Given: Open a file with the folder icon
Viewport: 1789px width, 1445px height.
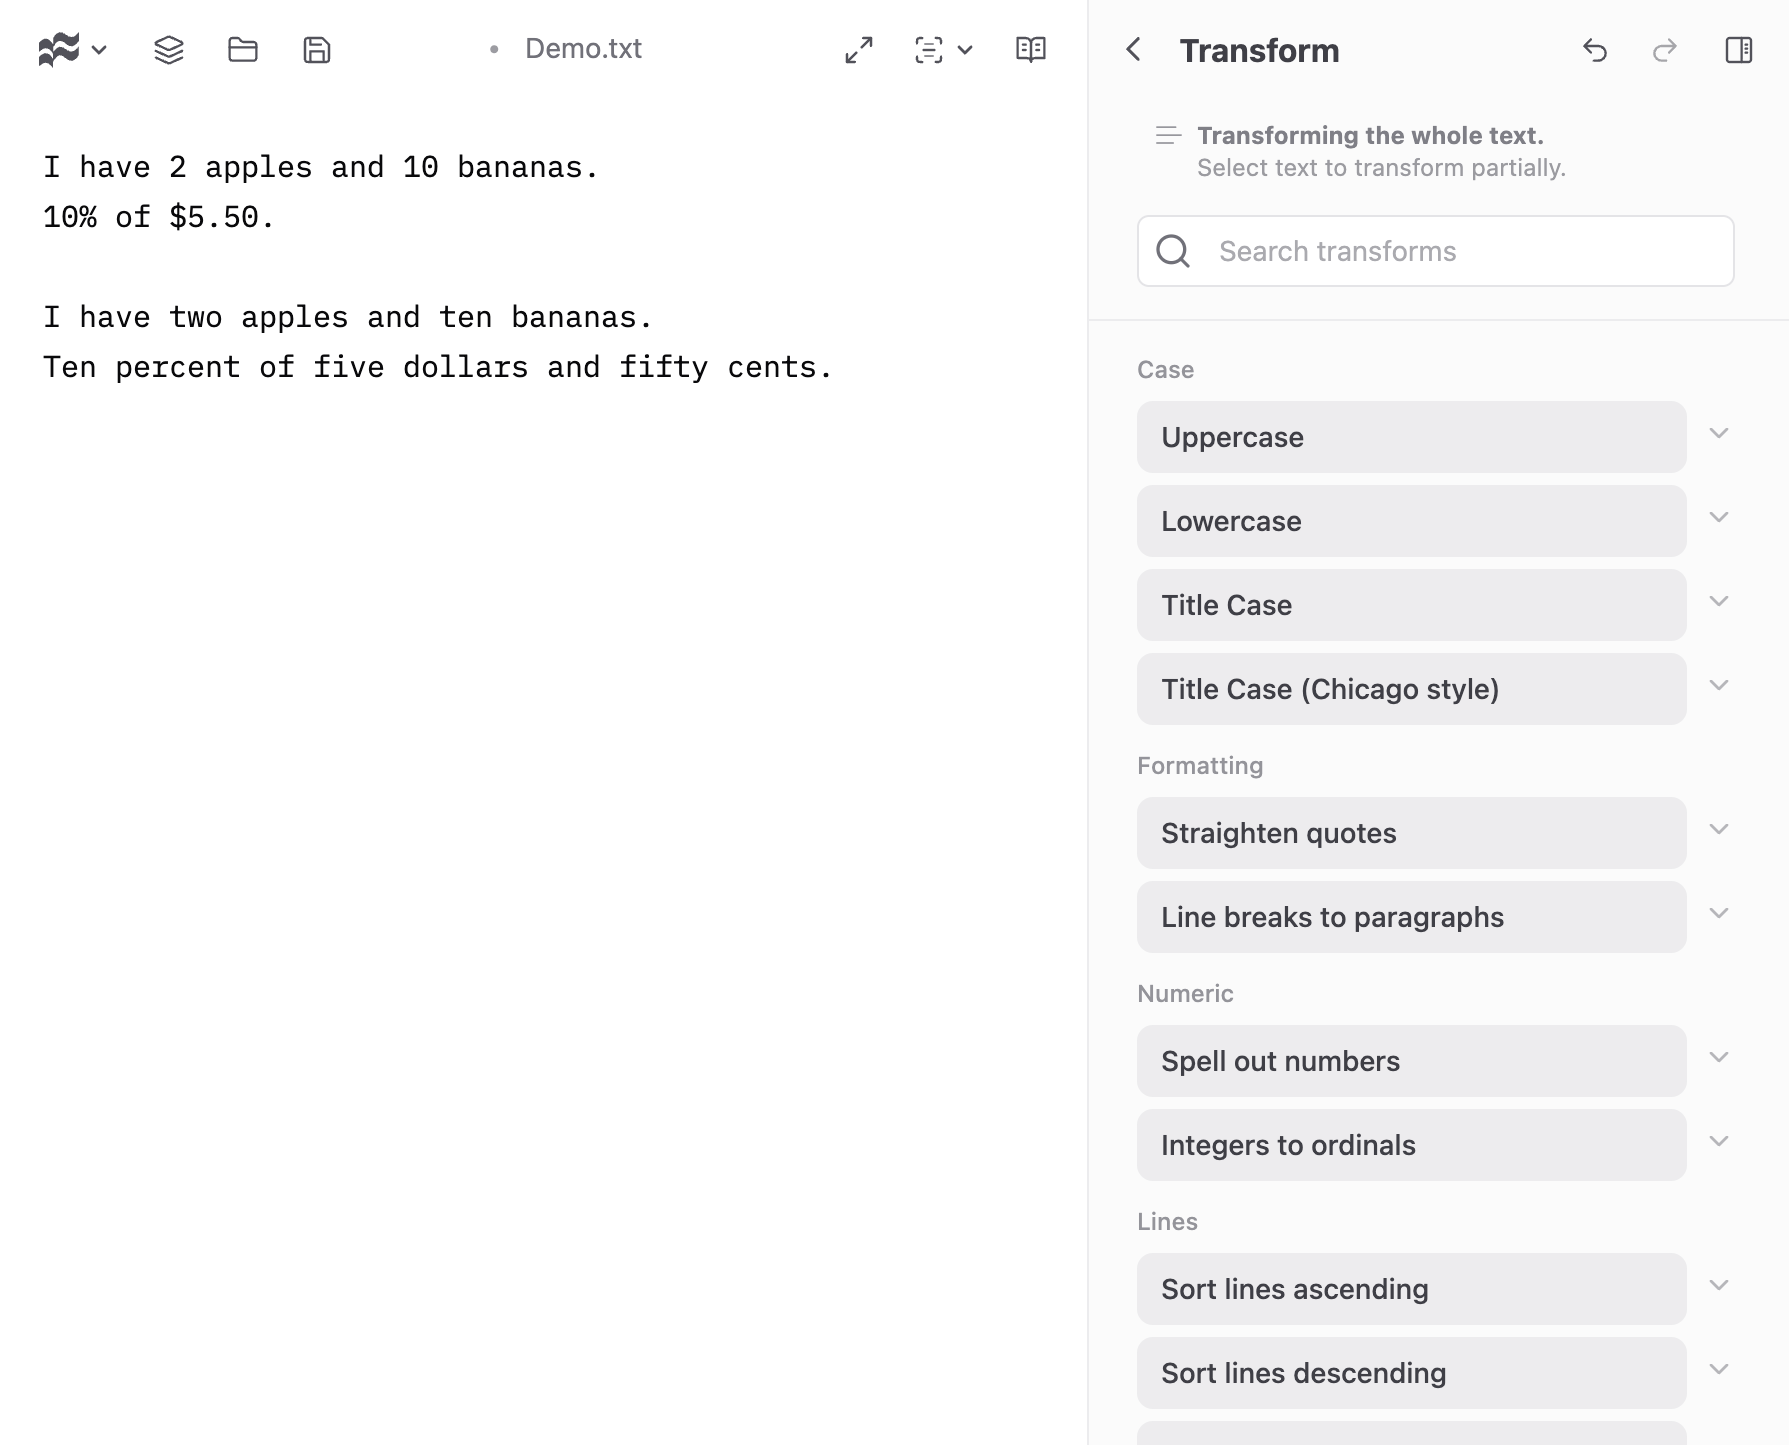Looking at the screenshot, I should point(242,49).
